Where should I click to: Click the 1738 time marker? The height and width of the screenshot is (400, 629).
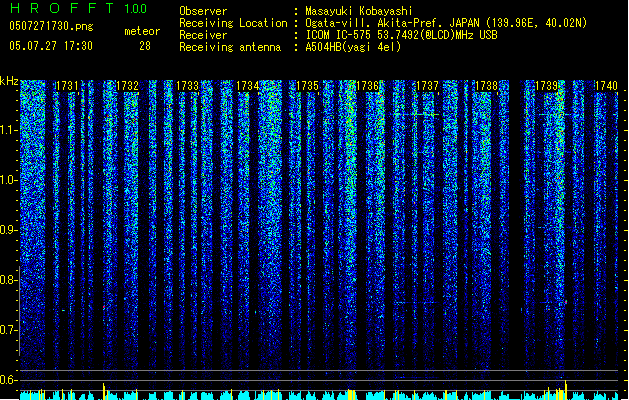[487, 86]
